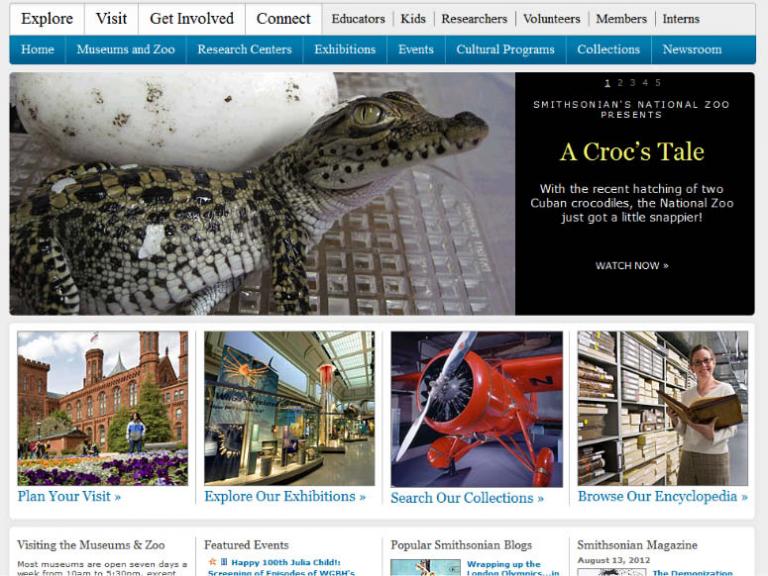Click the Plan Your Visit link
Image resolution: width=768 pixels, height=576 pixels.
(x=69, y=496)
